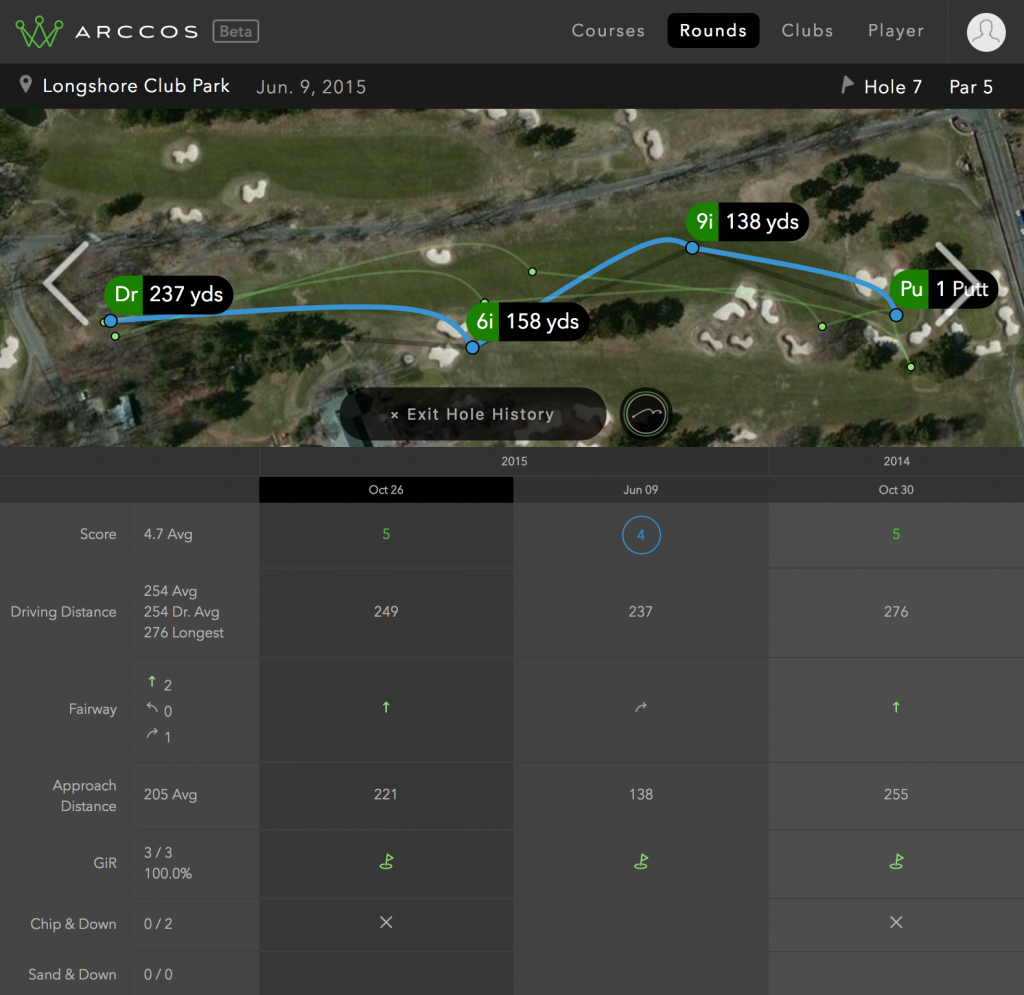Click the Beta badge

coord(236,31)
